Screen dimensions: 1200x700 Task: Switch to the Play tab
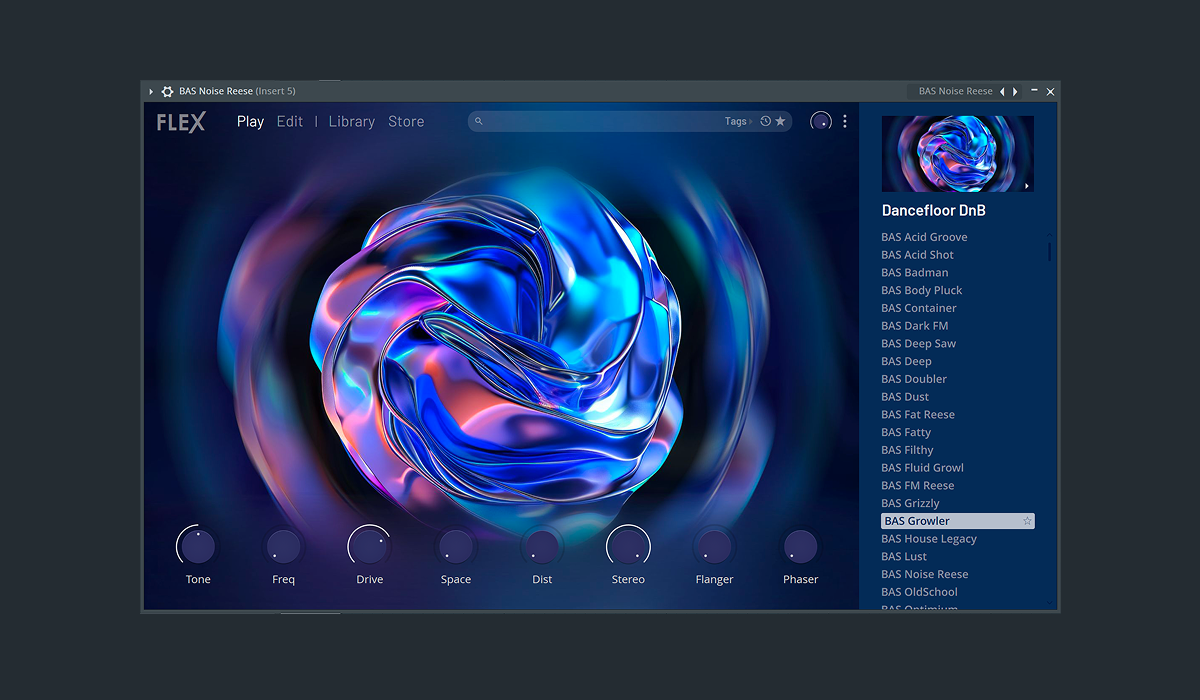(x=250, y=122)
